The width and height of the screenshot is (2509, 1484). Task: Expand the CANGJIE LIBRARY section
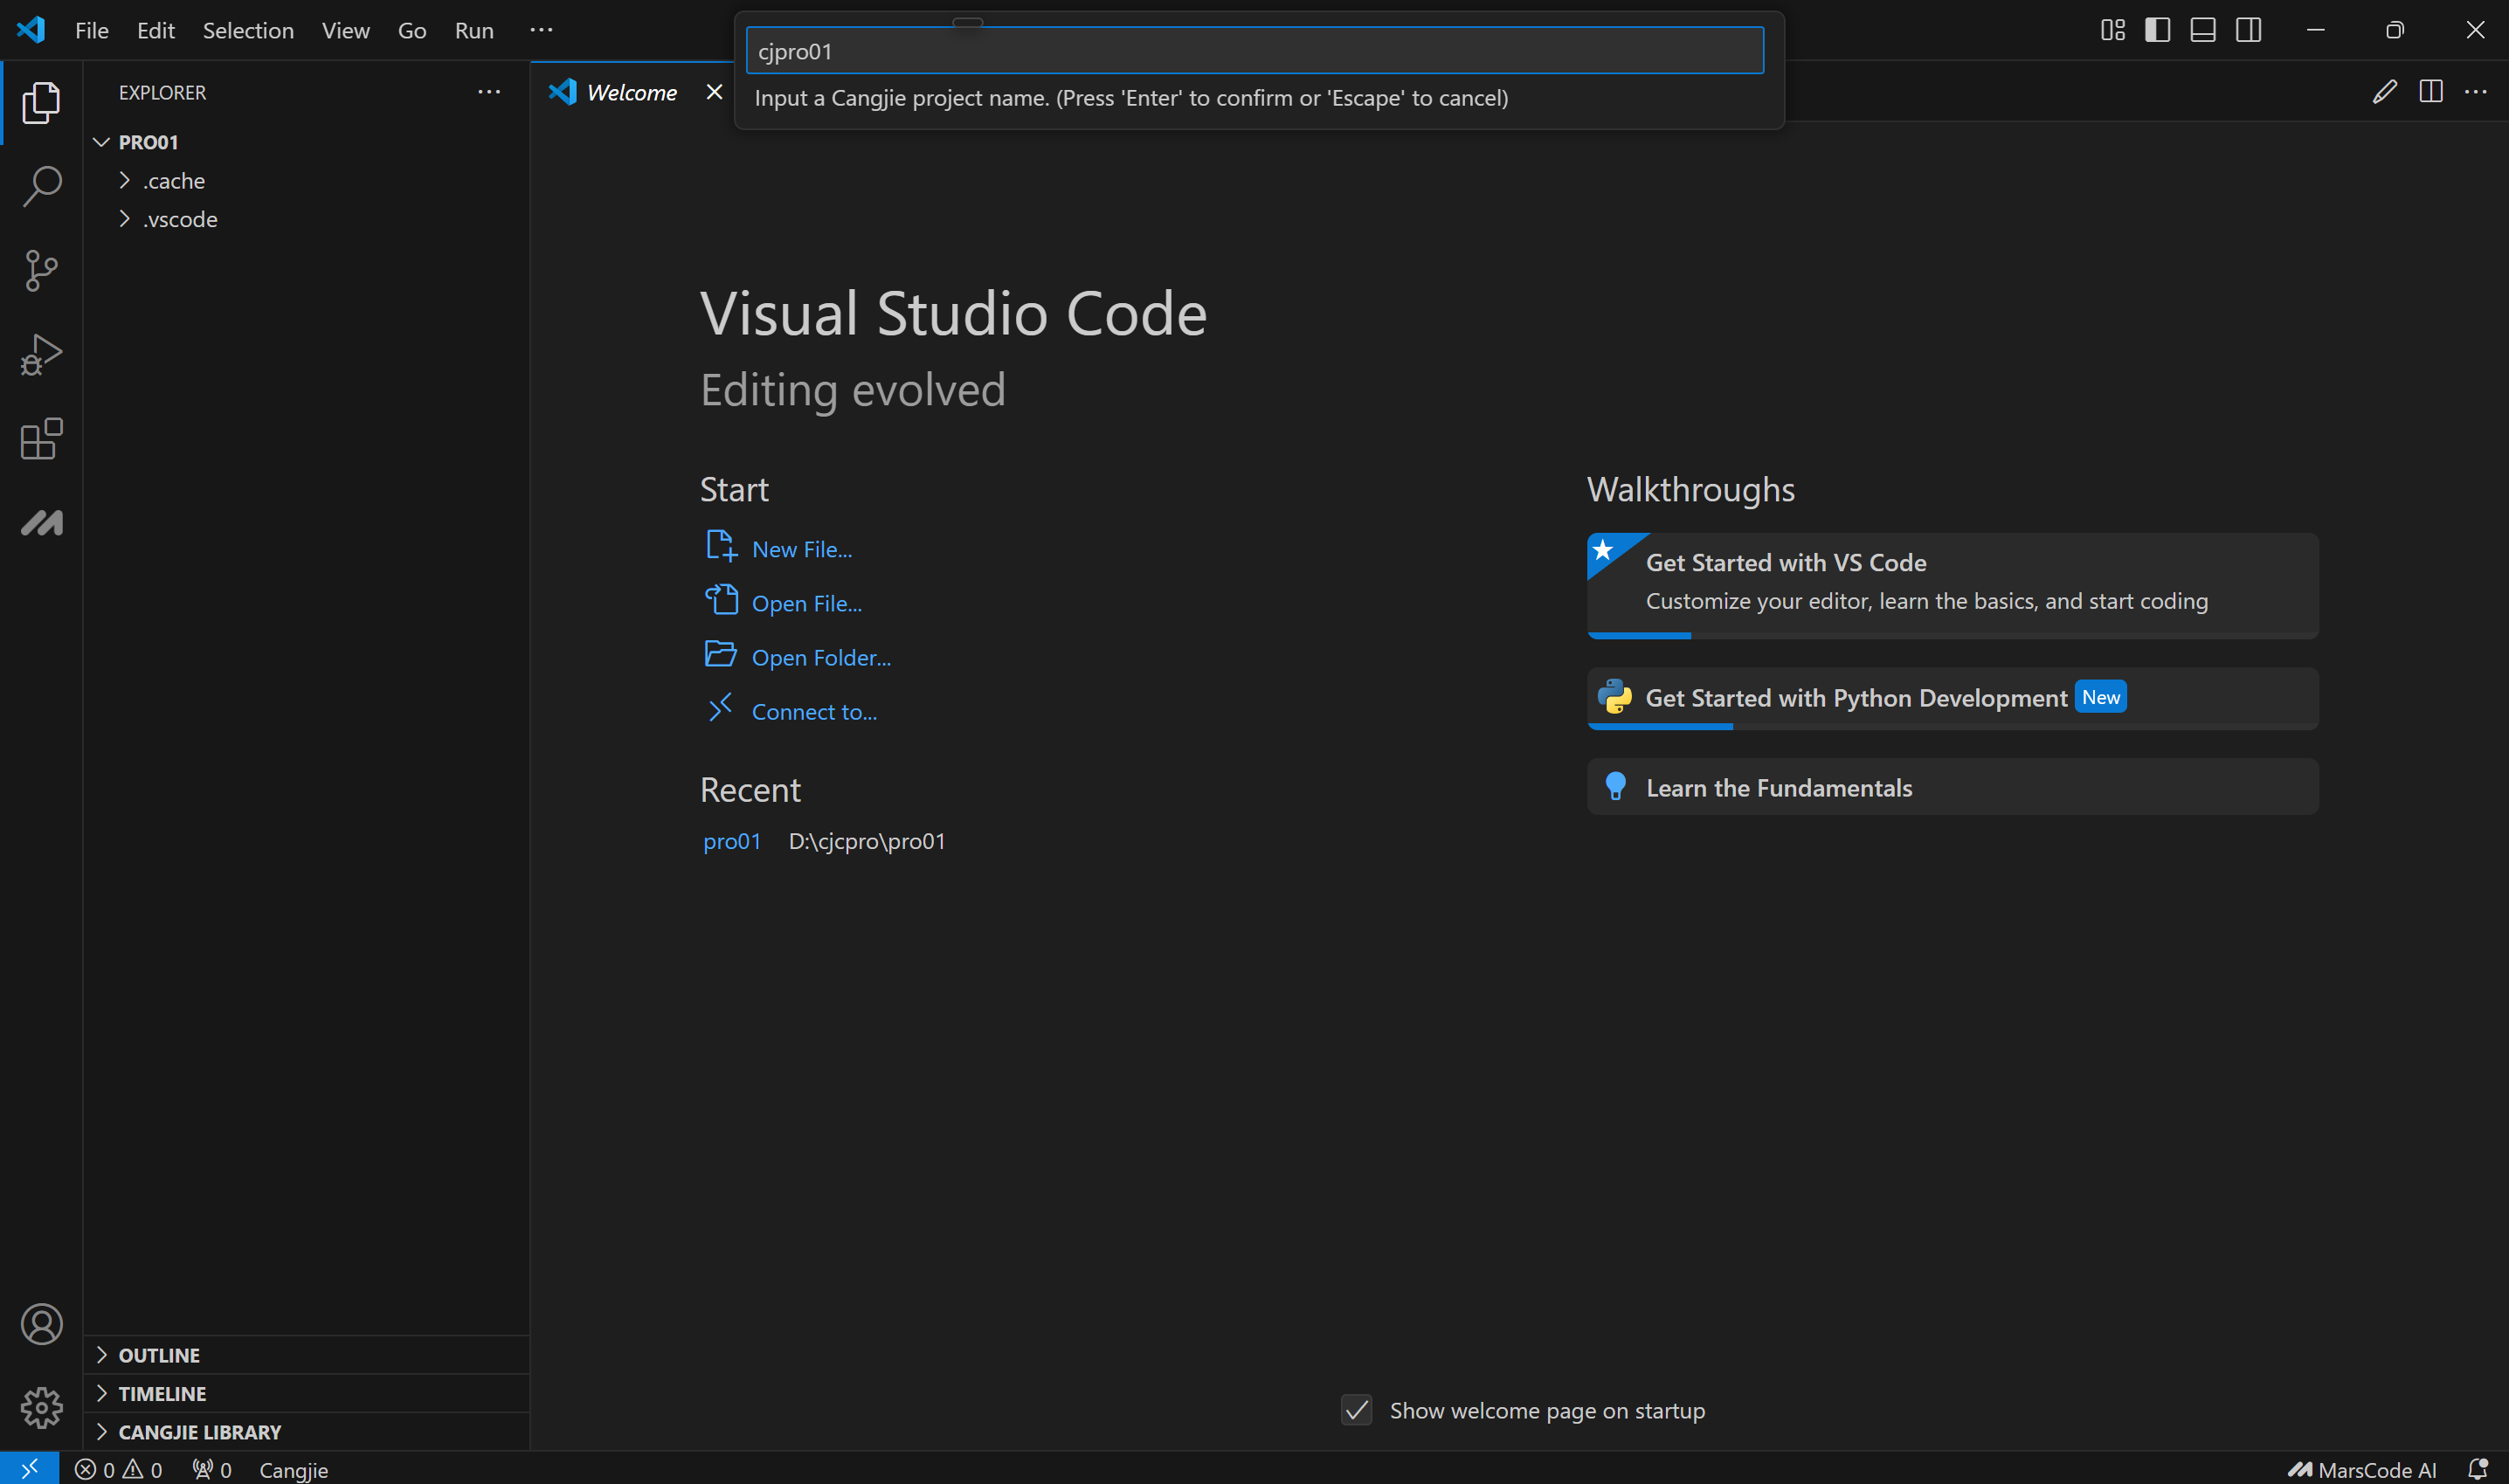(306, 1432)
